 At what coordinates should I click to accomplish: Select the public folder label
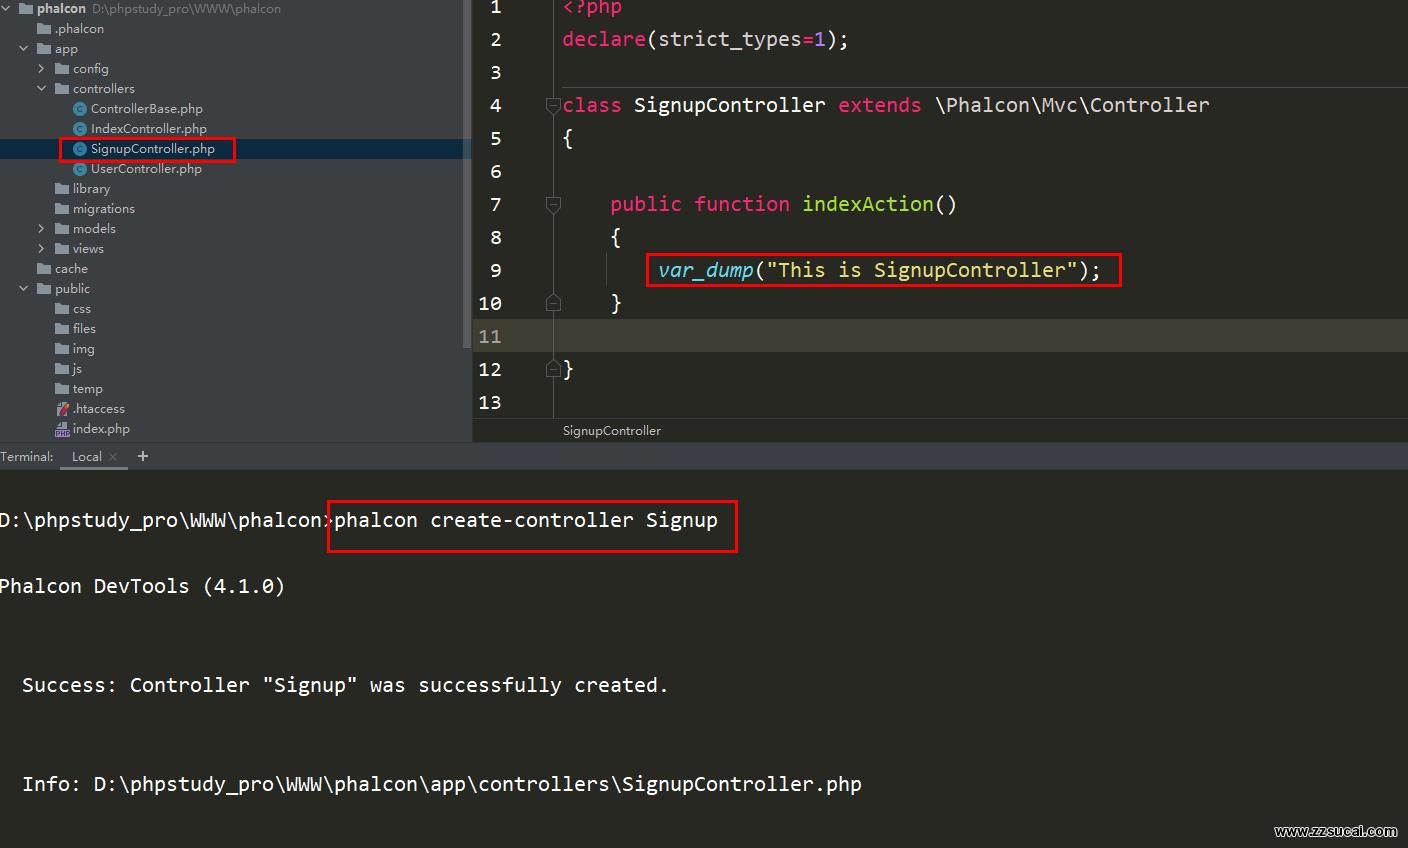(72, 289)
